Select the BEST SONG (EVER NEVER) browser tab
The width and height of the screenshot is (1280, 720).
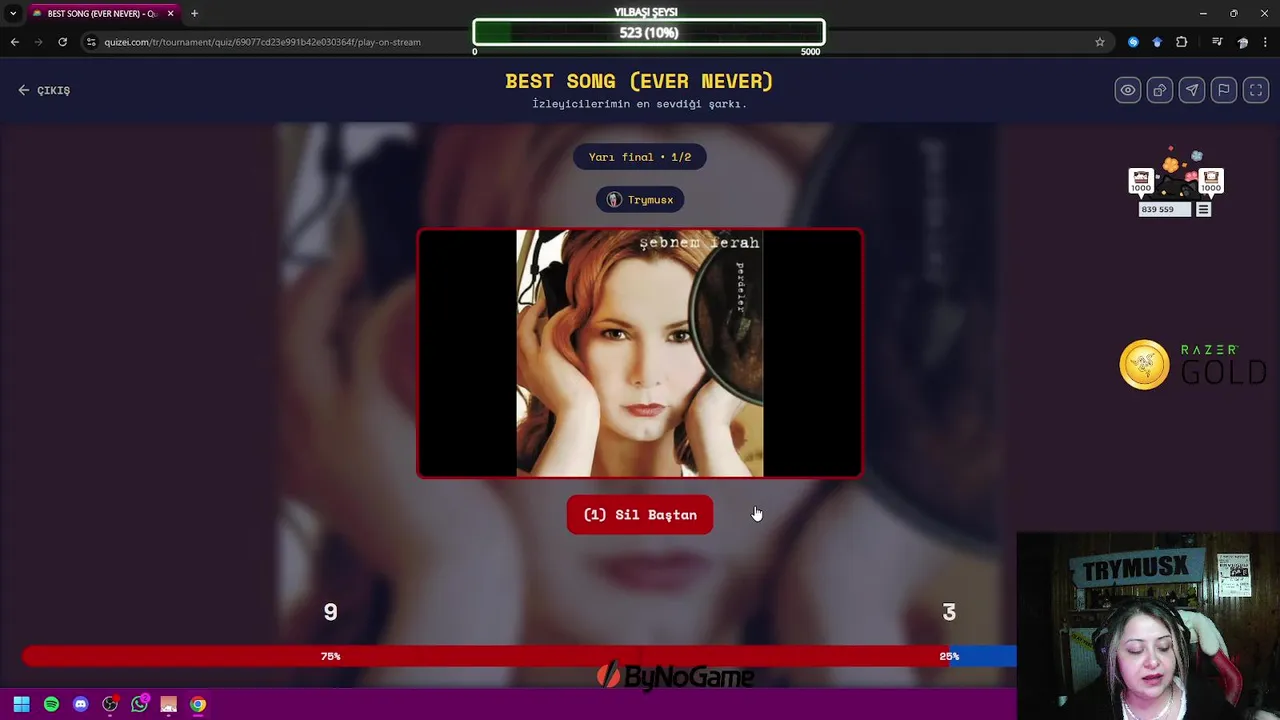click(x=102, y=14)
